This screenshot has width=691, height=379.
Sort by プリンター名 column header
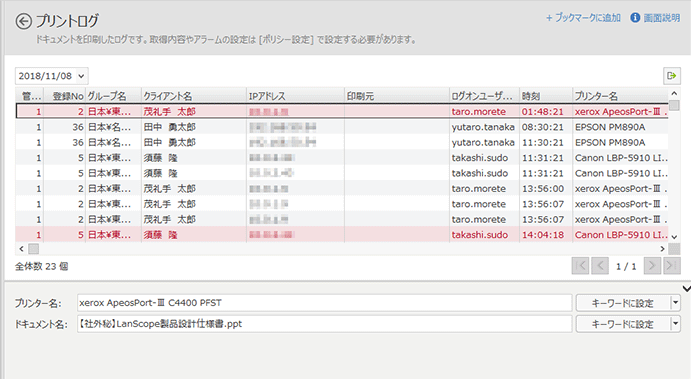(x=620, y=96)
